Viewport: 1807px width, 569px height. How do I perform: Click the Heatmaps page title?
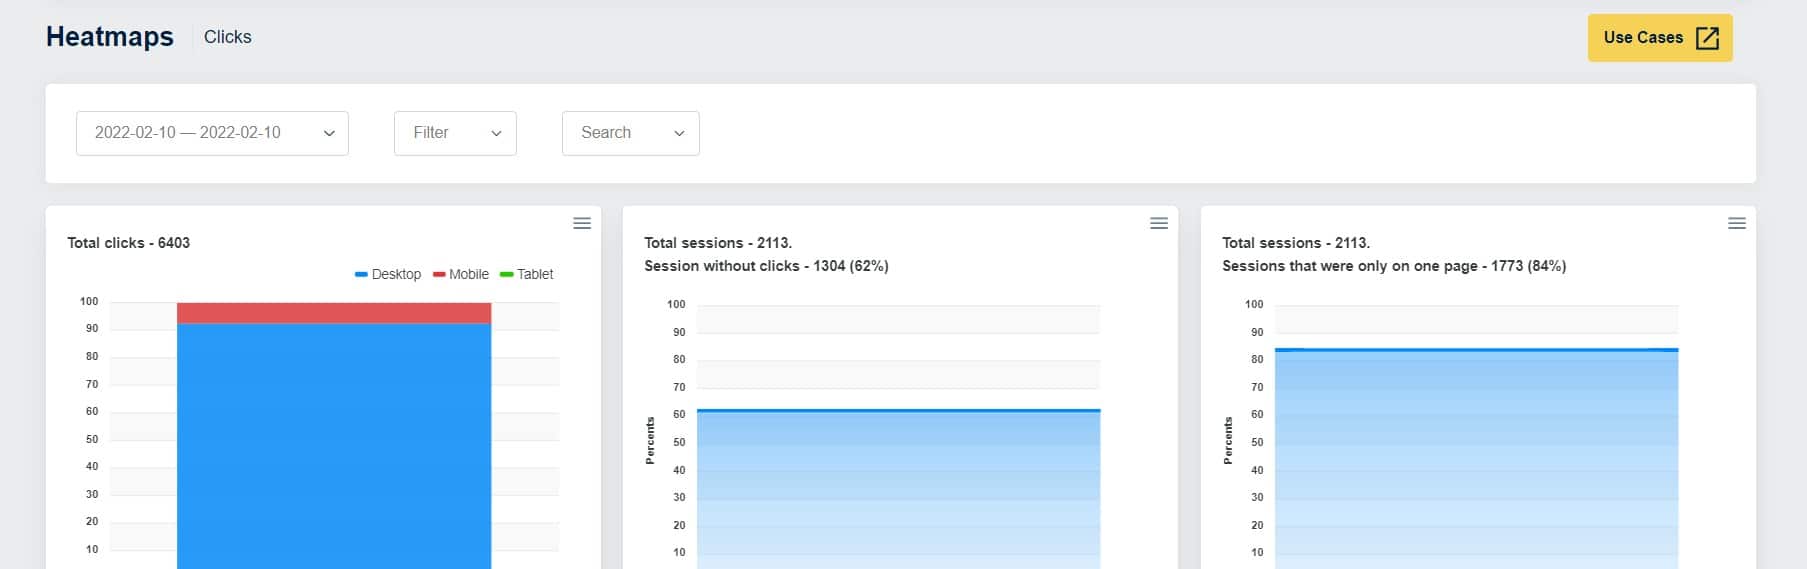click(x=110, y=37)
